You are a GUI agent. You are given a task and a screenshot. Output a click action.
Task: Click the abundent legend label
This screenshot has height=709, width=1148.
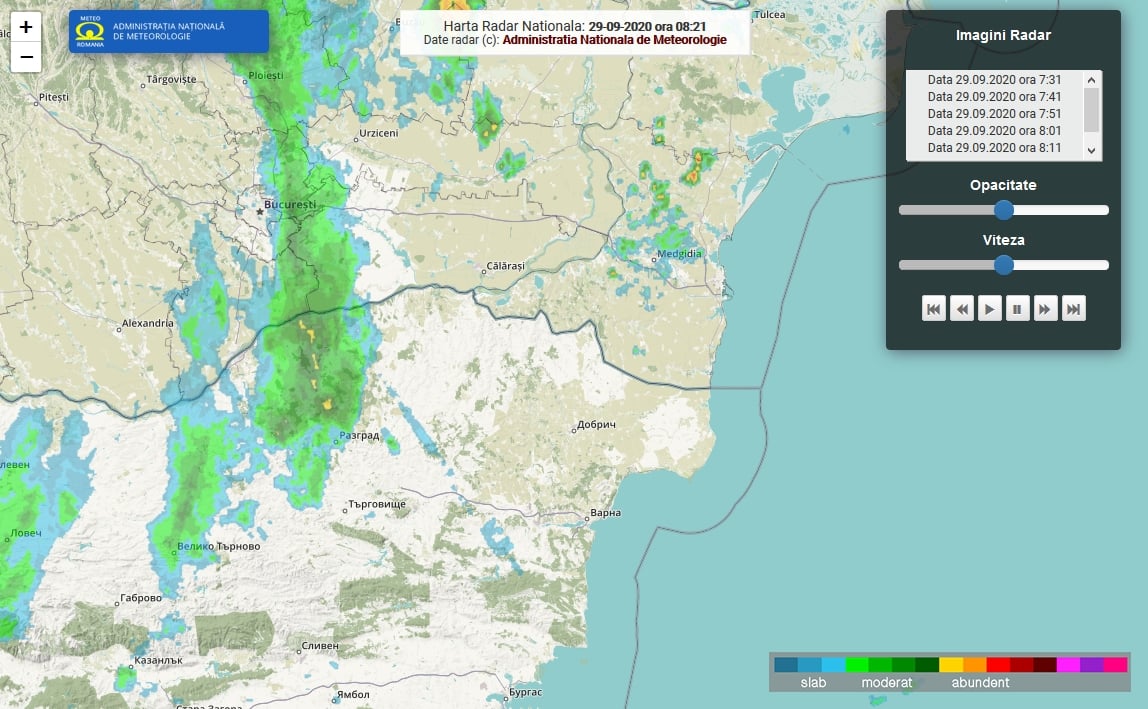tap(980, 683)
